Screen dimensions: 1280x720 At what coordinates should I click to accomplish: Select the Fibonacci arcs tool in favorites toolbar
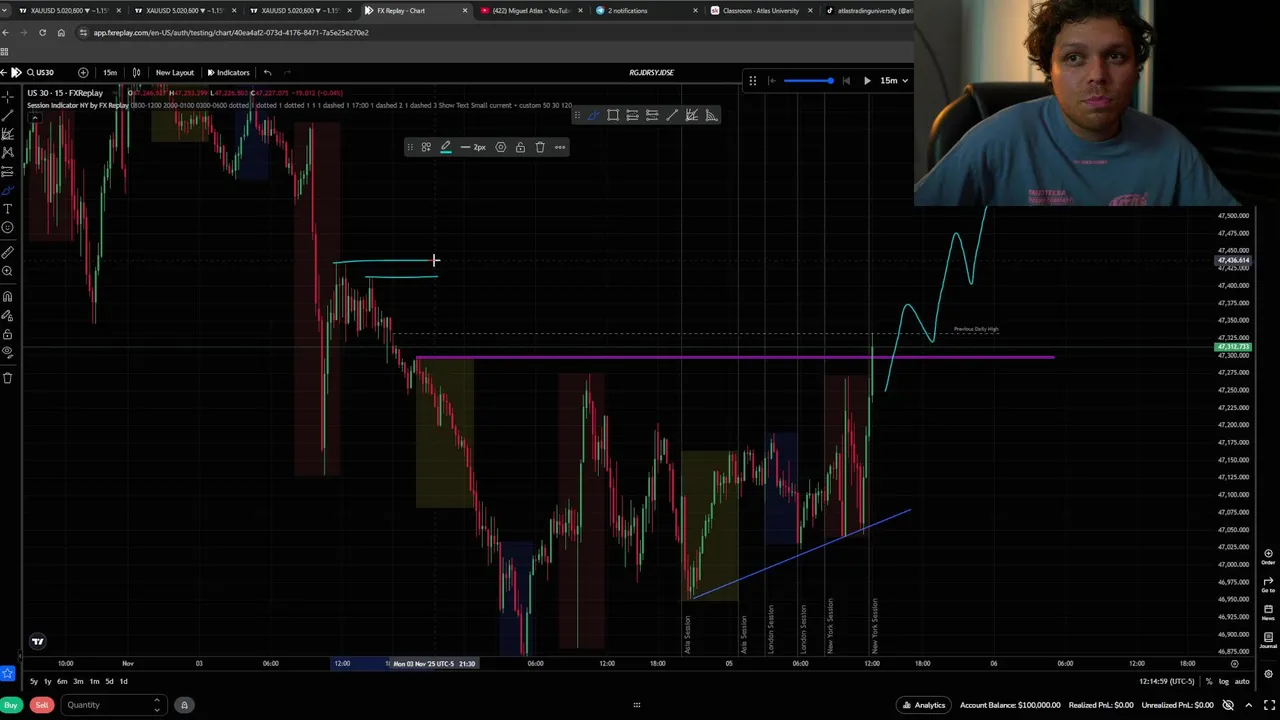(711, 115)
